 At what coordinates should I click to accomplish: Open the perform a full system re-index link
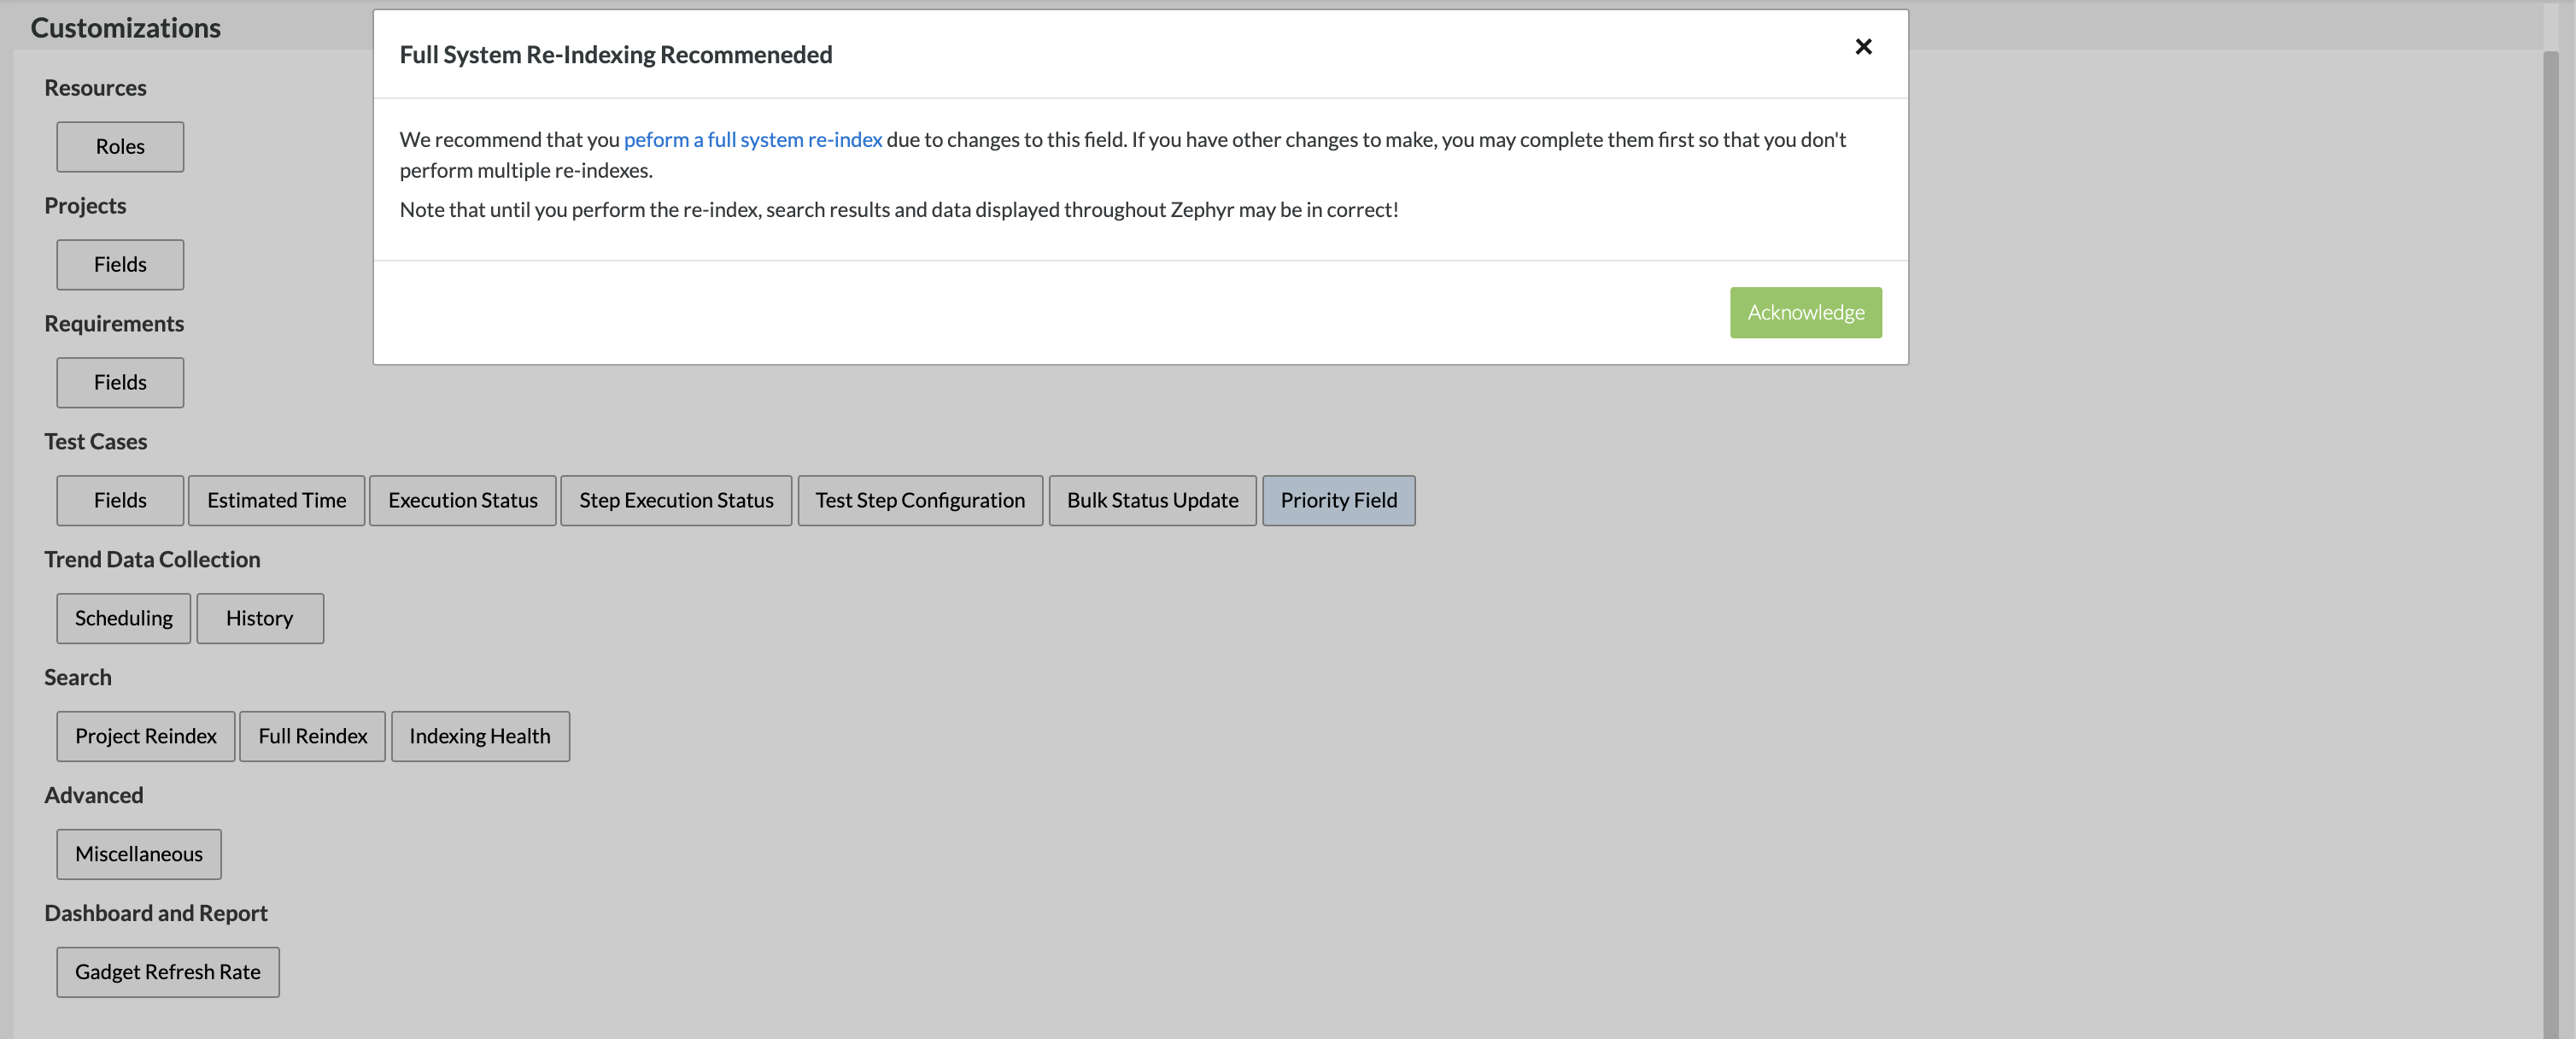pyautogui.click(x=752, y=140)
